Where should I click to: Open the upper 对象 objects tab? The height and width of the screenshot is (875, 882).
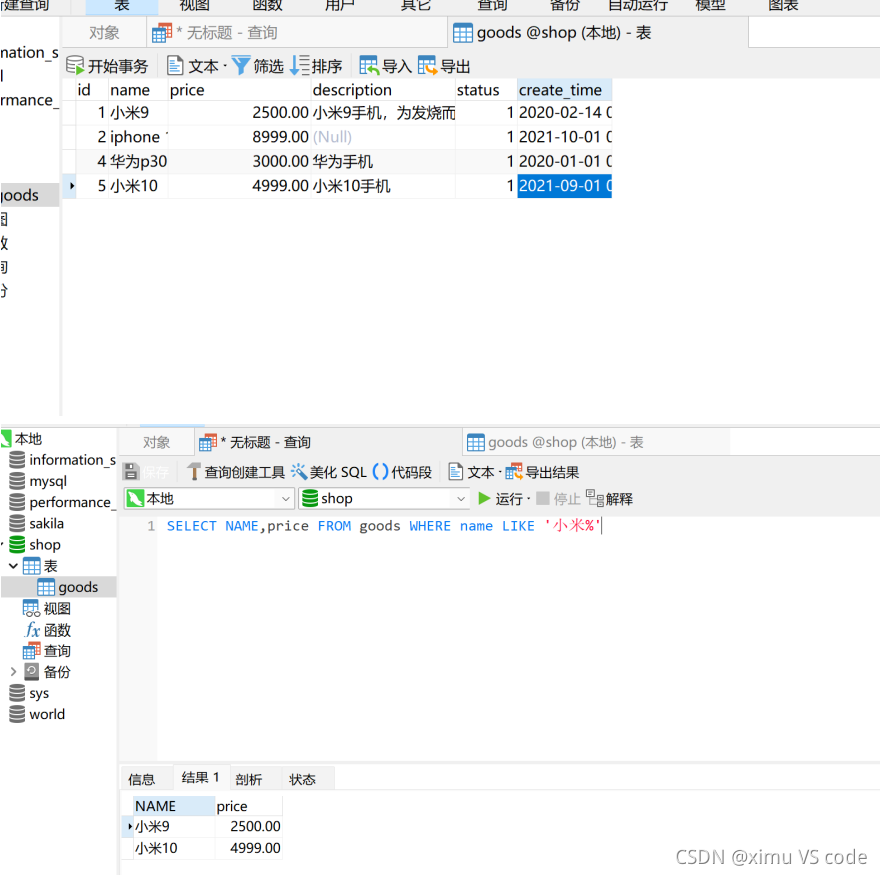point(104,33)
